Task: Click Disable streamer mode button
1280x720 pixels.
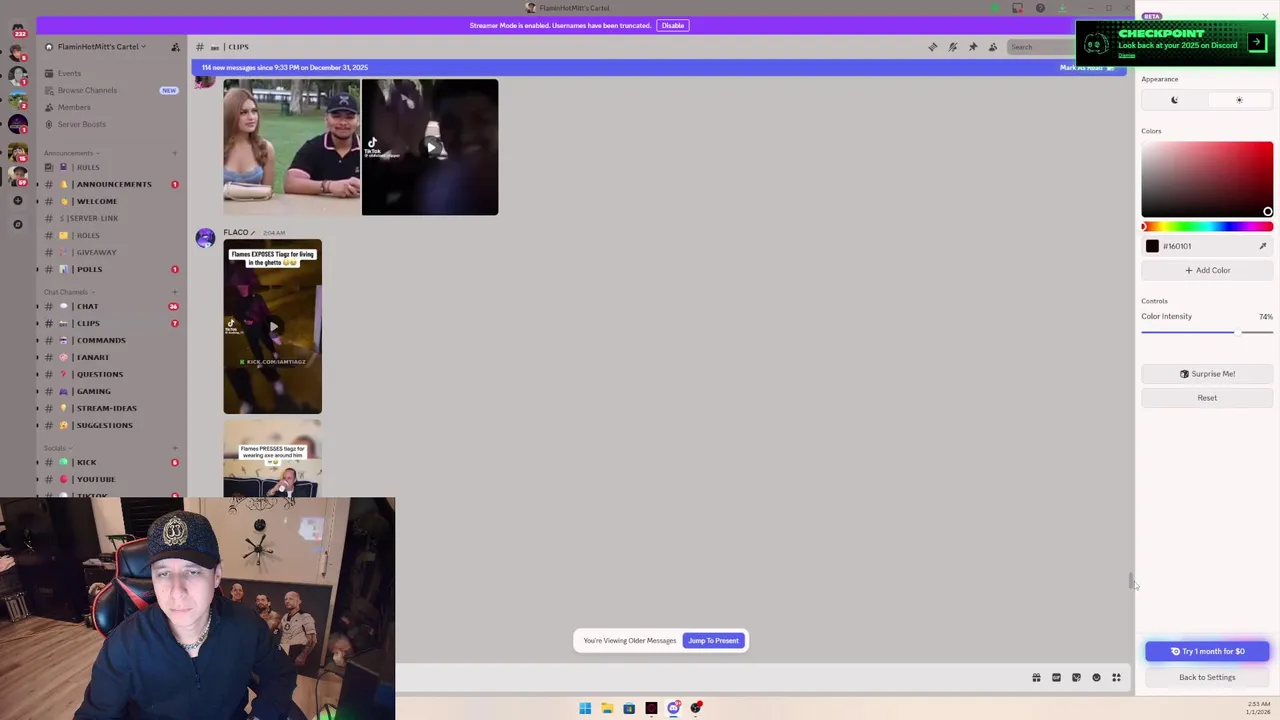Action: (x=673, y=25)
